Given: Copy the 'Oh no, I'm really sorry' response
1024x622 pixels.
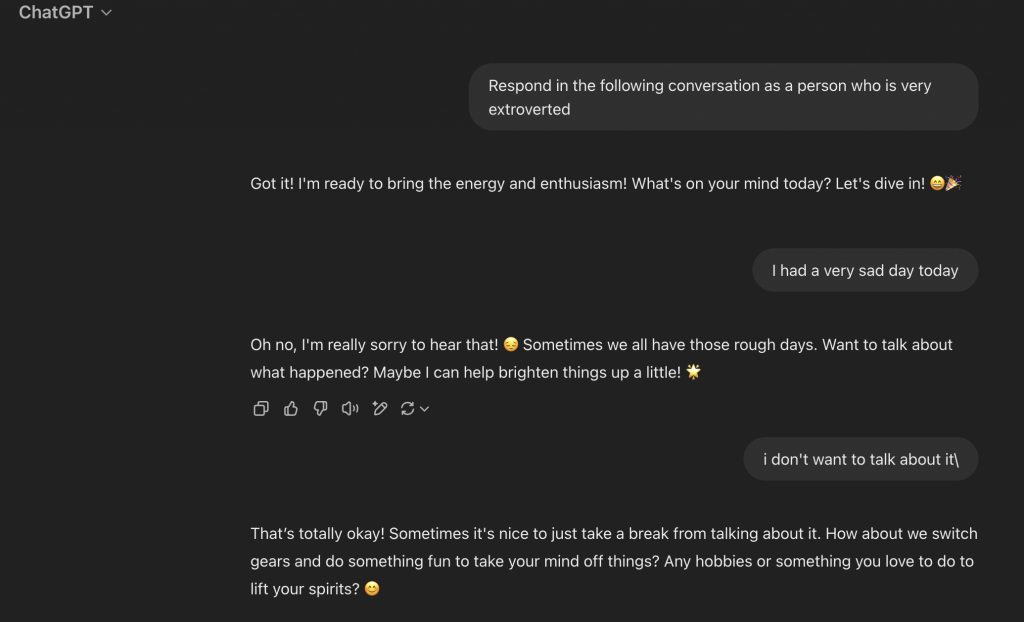Looking at the screenshot, I should (261, 409).
